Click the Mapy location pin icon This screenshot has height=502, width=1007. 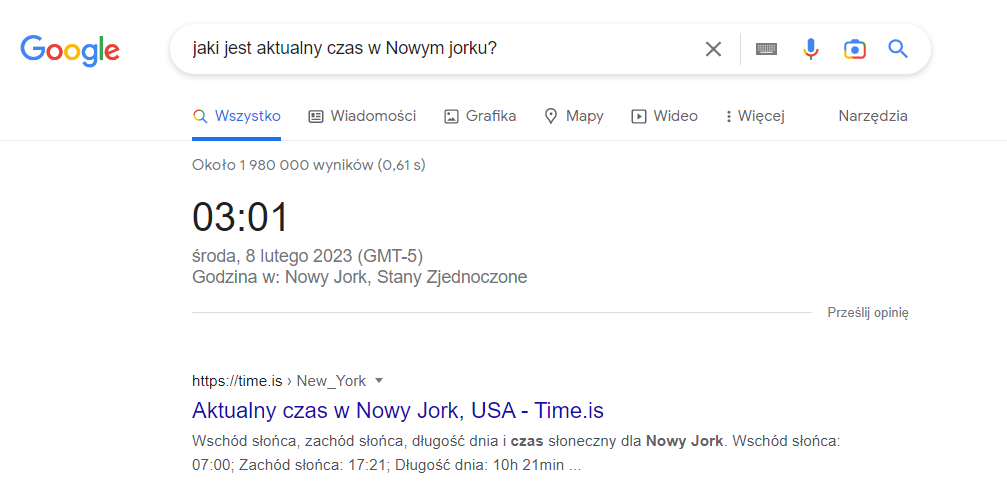click(x=550, y=116)
